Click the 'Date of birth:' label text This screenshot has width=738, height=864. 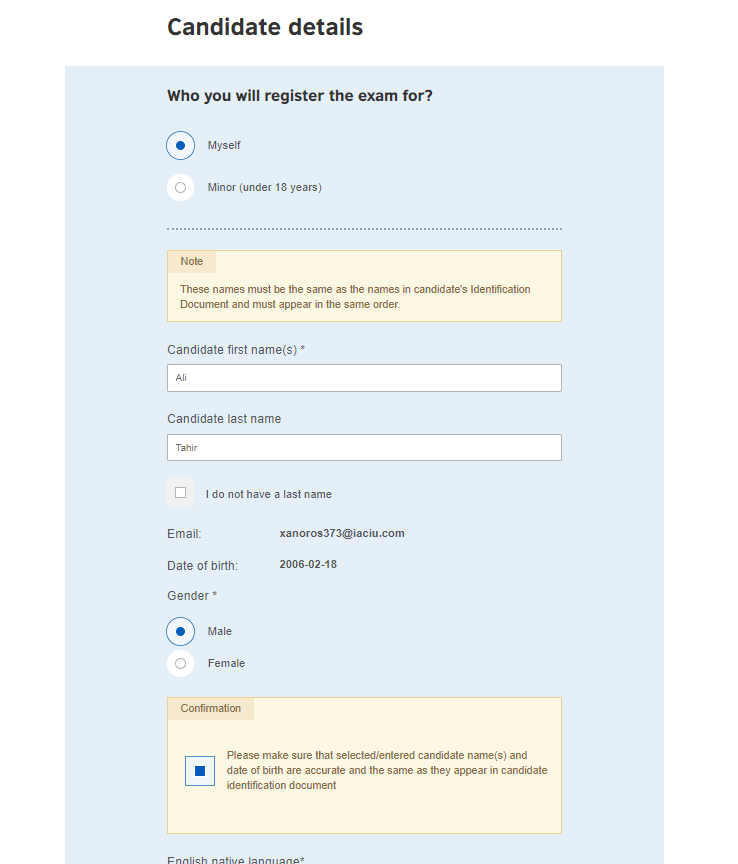pyautogui.click(x=202, y=566)
